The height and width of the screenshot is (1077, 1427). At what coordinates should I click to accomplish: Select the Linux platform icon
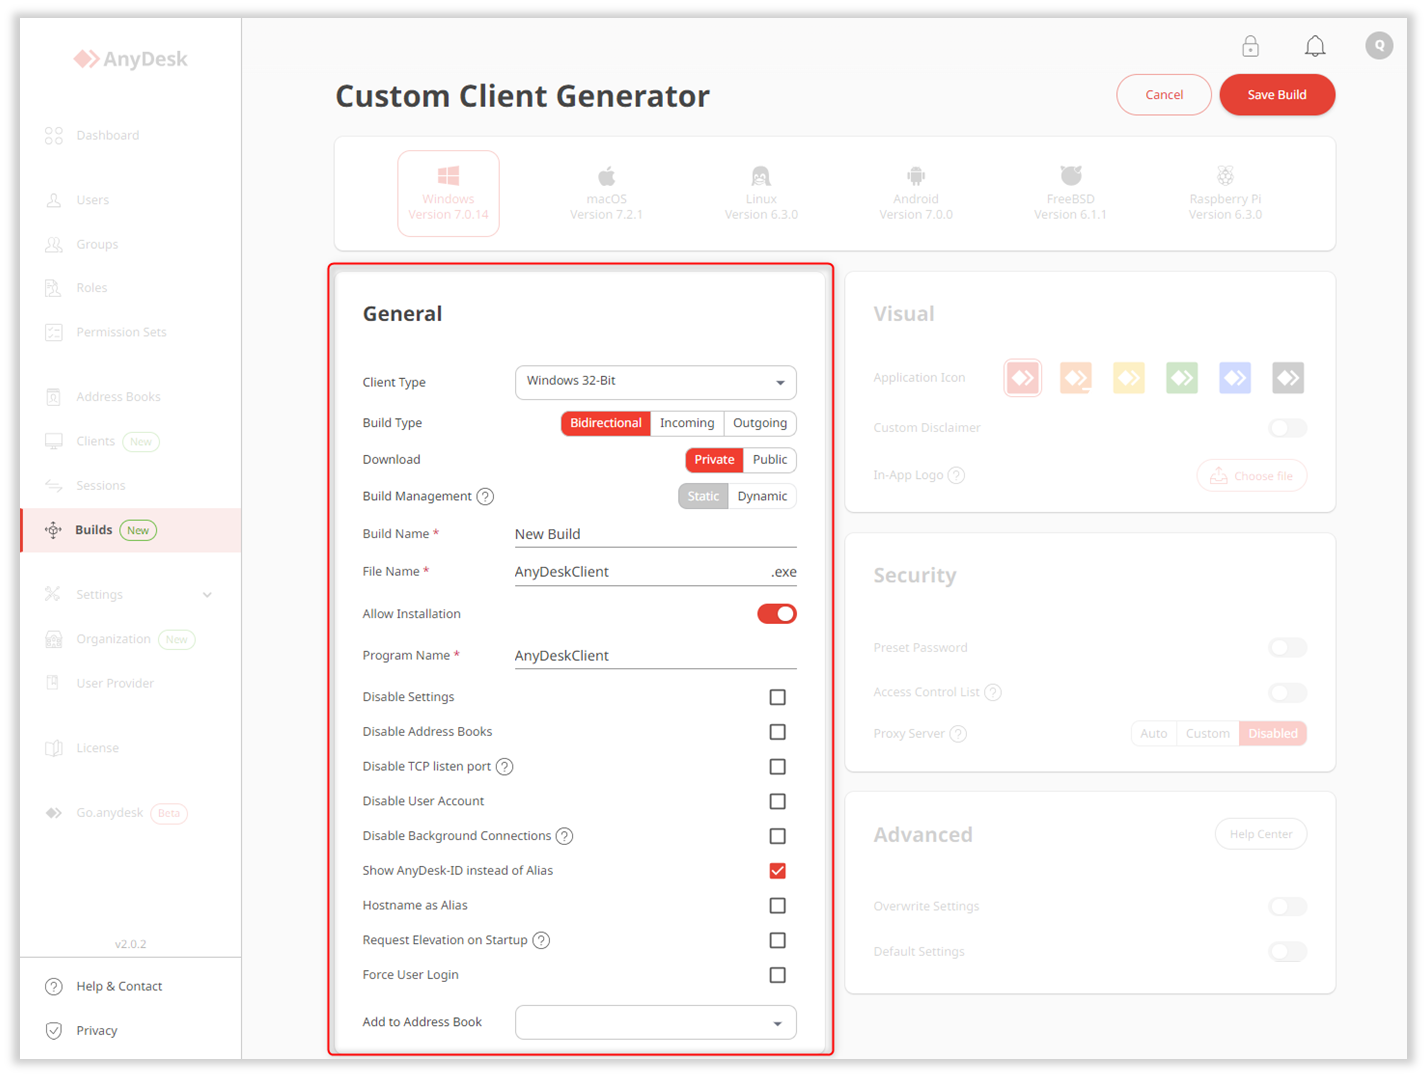(x=761, y=177)
